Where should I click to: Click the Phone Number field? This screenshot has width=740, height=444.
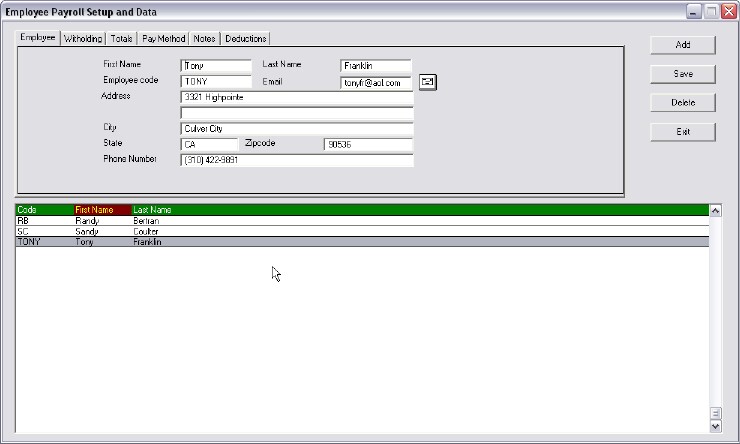pos(296,160)
